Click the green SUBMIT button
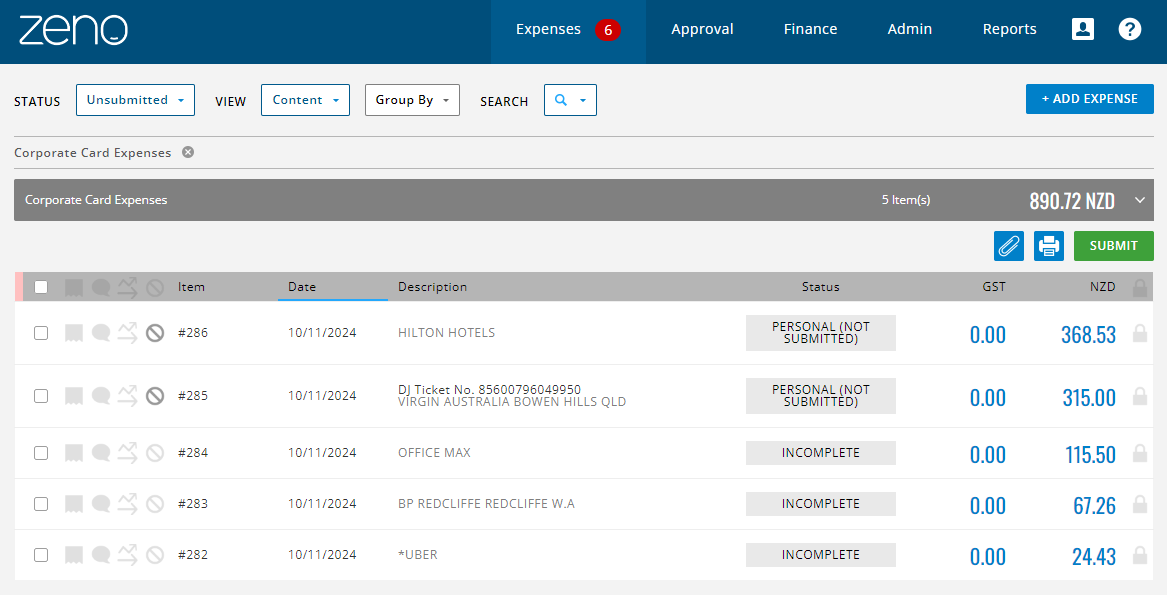1167x595 pixels. coord(1113,246)
